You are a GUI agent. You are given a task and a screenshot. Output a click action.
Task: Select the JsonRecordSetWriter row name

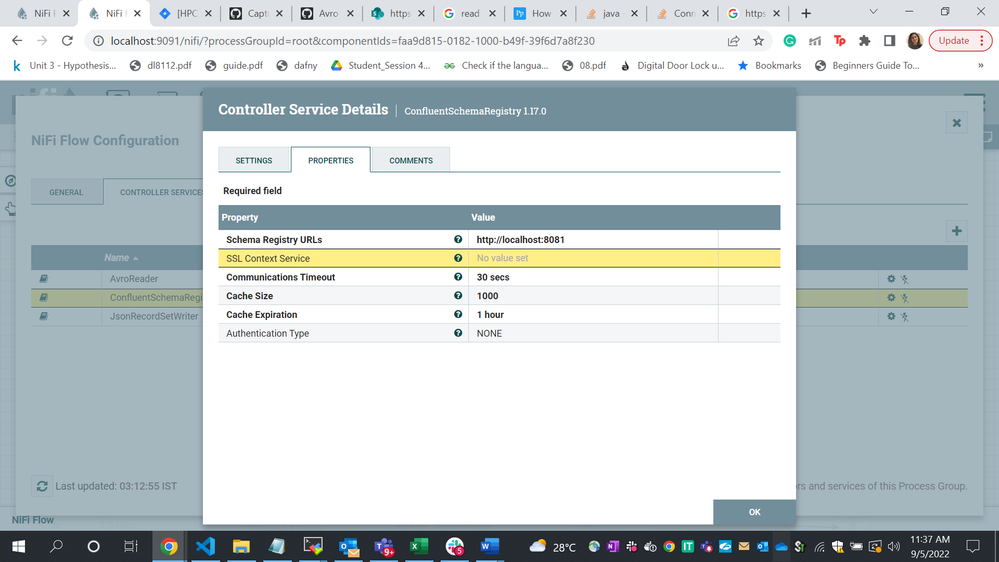(x=154, y=316)
